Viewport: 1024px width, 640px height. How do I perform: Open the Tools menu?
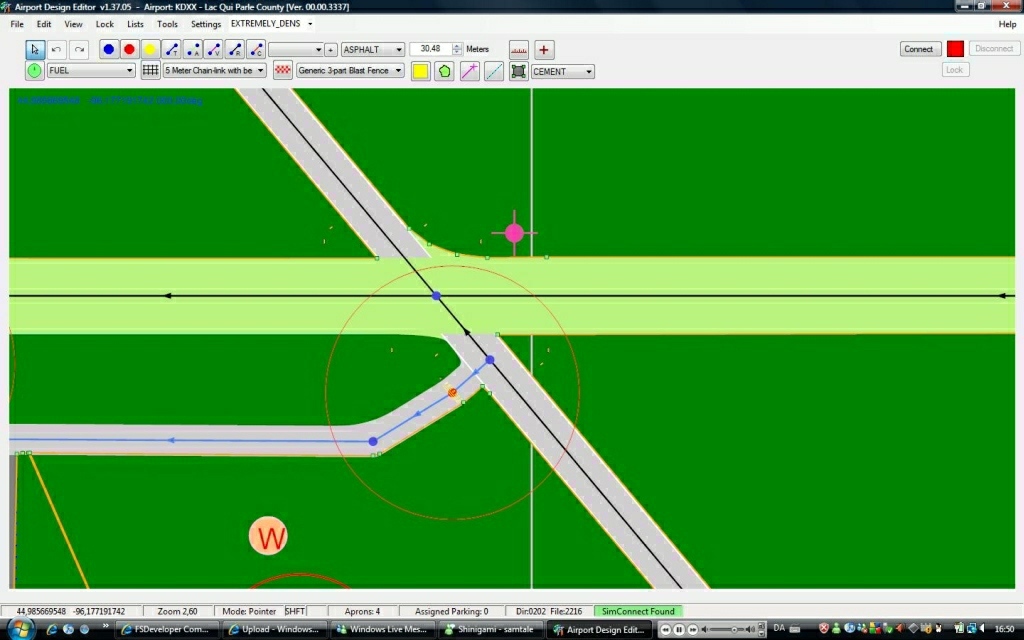167,24
